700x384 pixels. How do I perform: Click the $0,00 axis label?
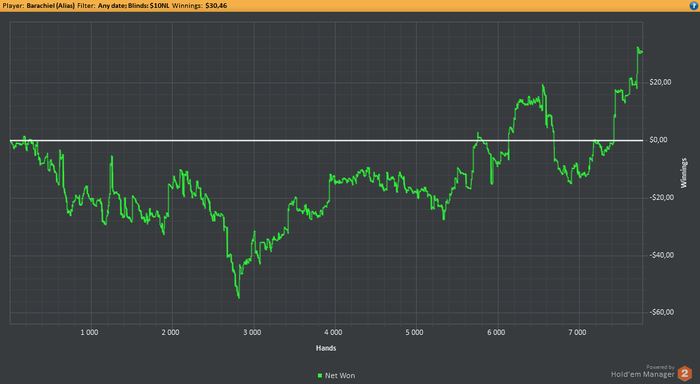[x=658, y=140]
